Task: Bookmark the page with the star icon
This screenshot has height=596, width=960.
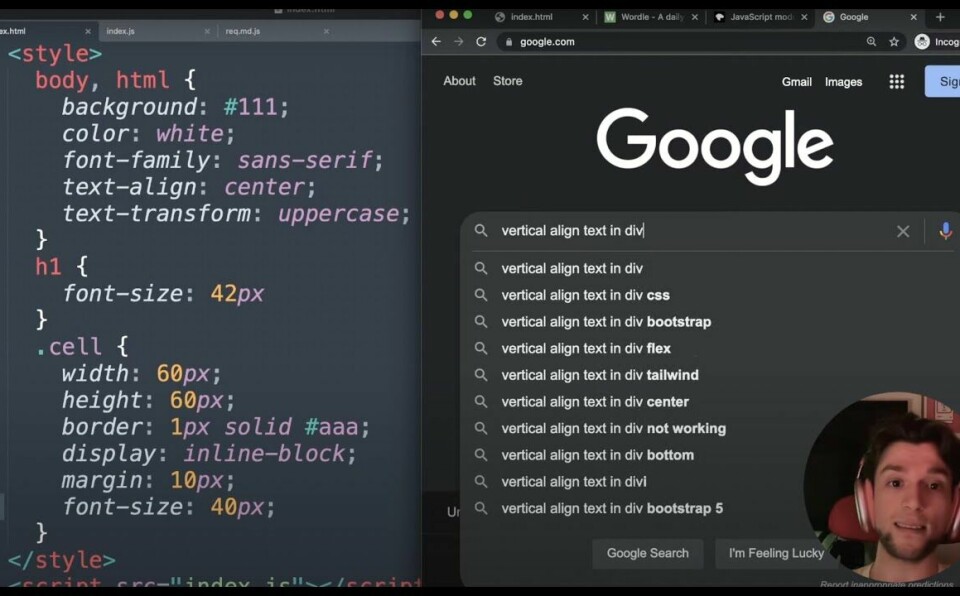Action: pyautogui.click(x=894, y=42)
